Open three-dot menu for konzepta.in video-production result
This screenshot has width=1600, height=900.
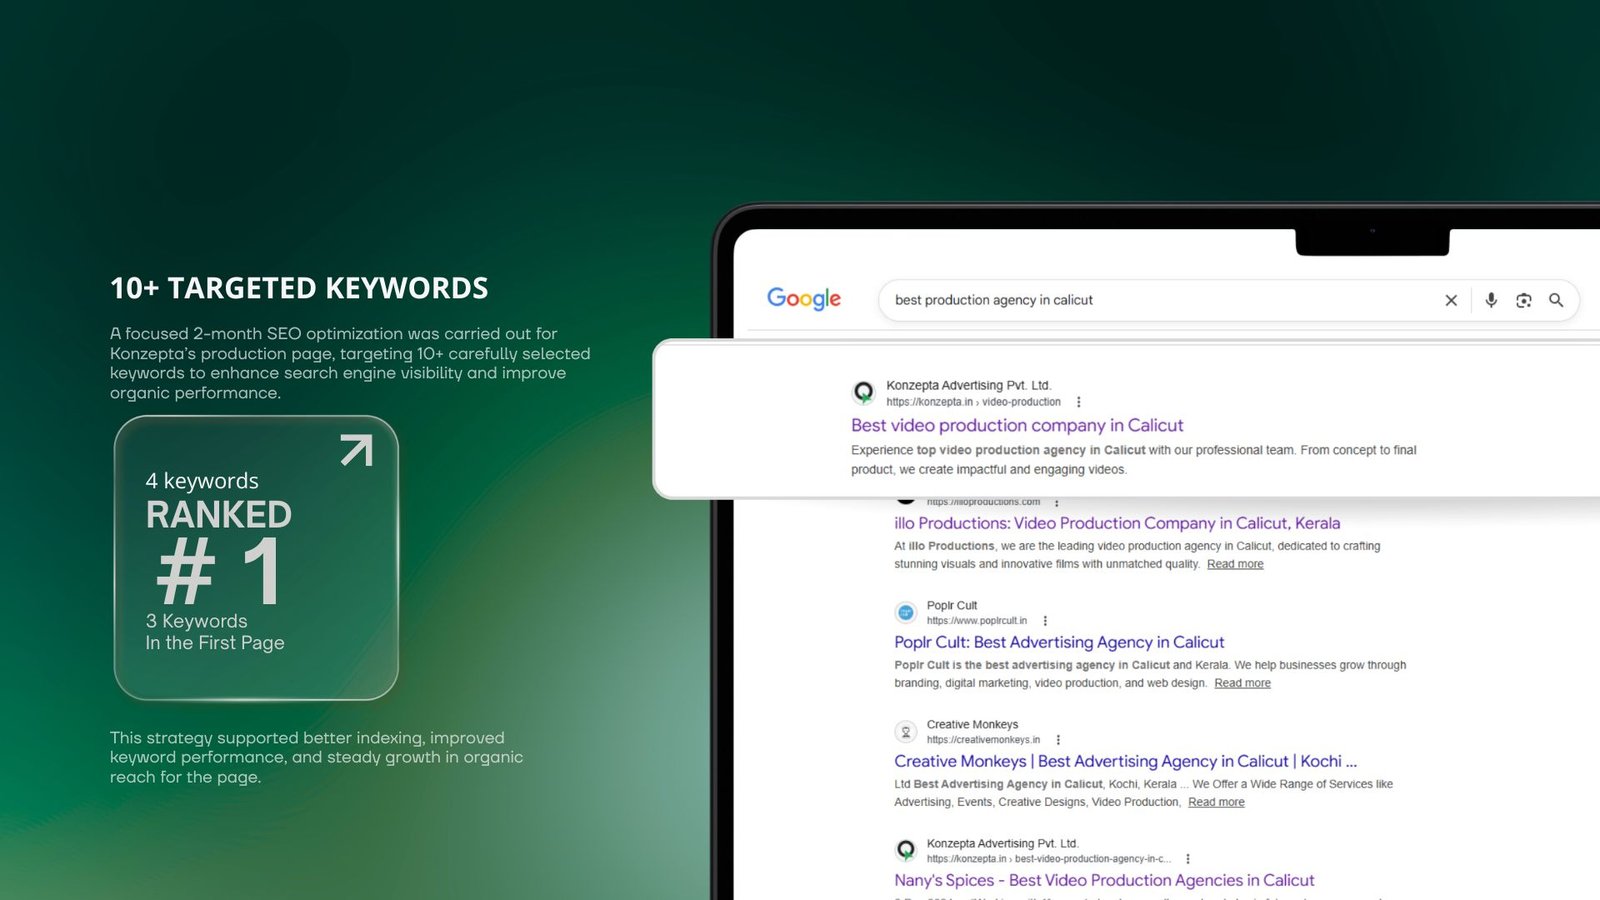coord(1078,402)
